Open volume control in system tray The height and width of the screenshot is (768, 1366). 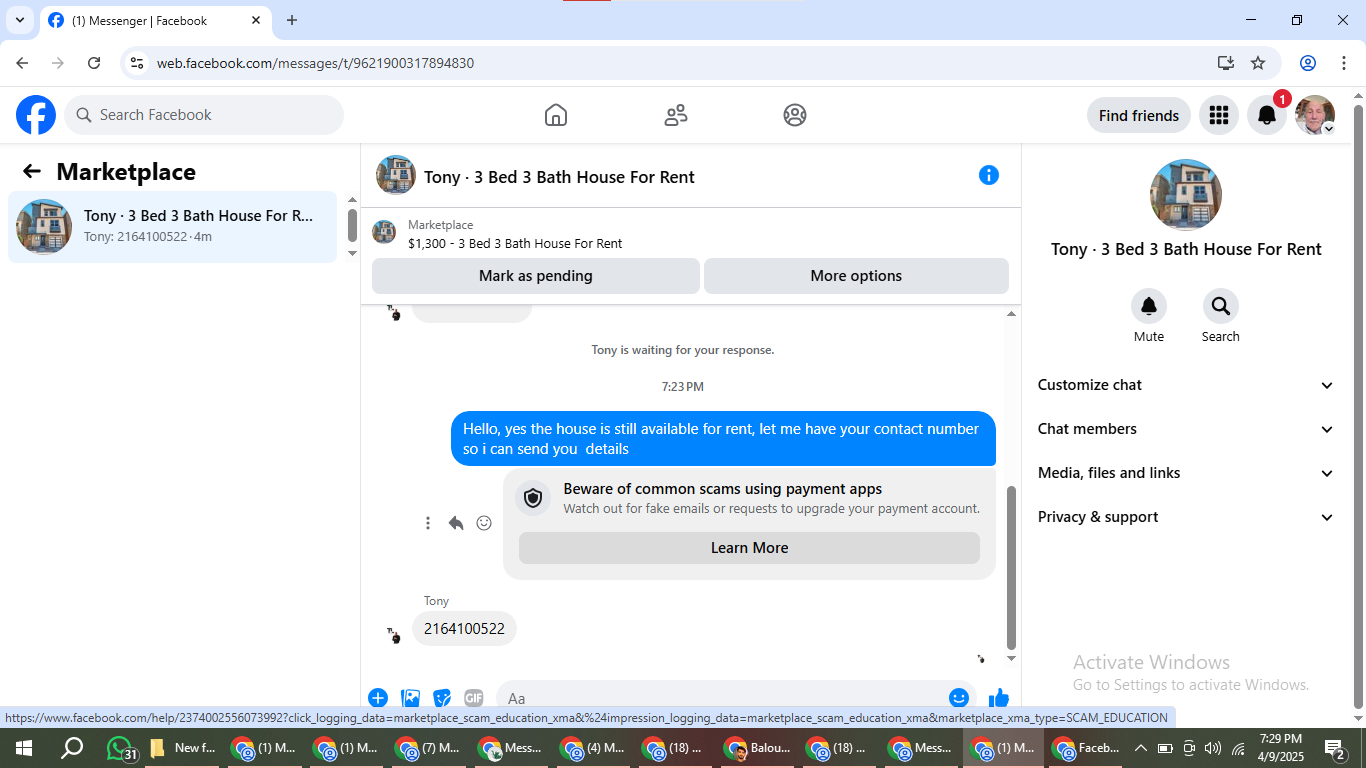click(1213, 748)
